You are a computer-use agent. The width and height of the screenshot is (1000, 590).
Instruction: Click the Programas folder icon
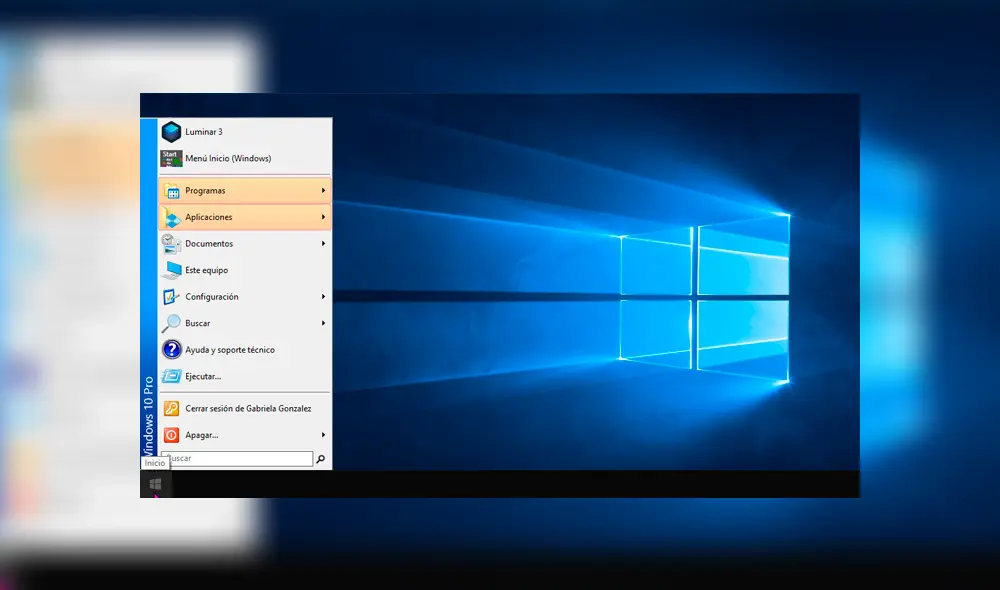[x=171, y=190]
